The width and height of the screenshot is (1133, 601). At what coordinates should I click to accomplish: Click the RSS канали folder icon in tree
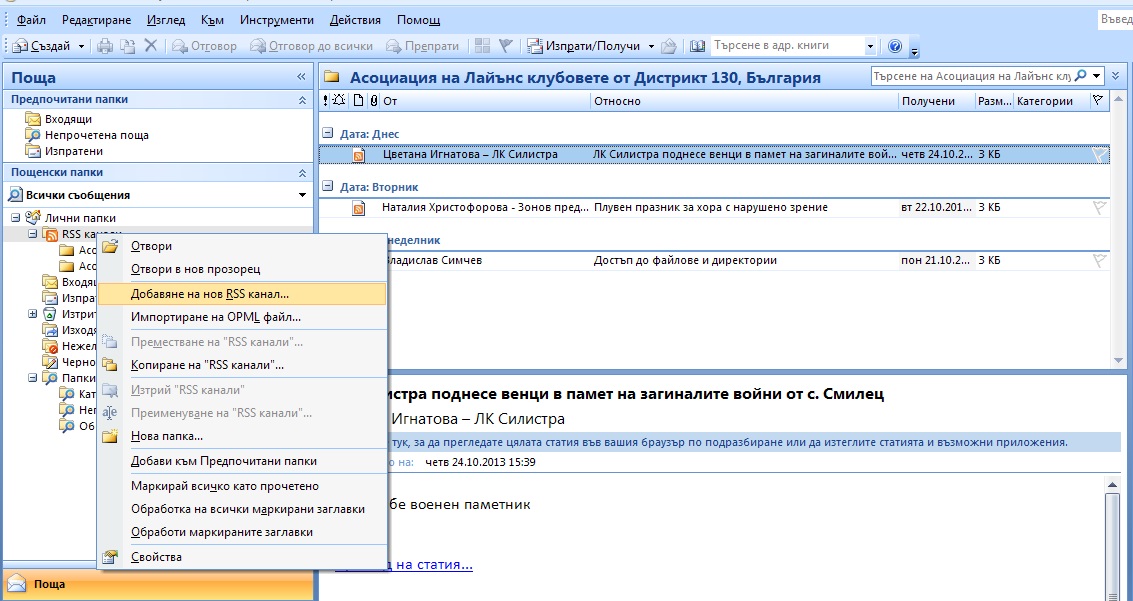(x=50, y=234)
